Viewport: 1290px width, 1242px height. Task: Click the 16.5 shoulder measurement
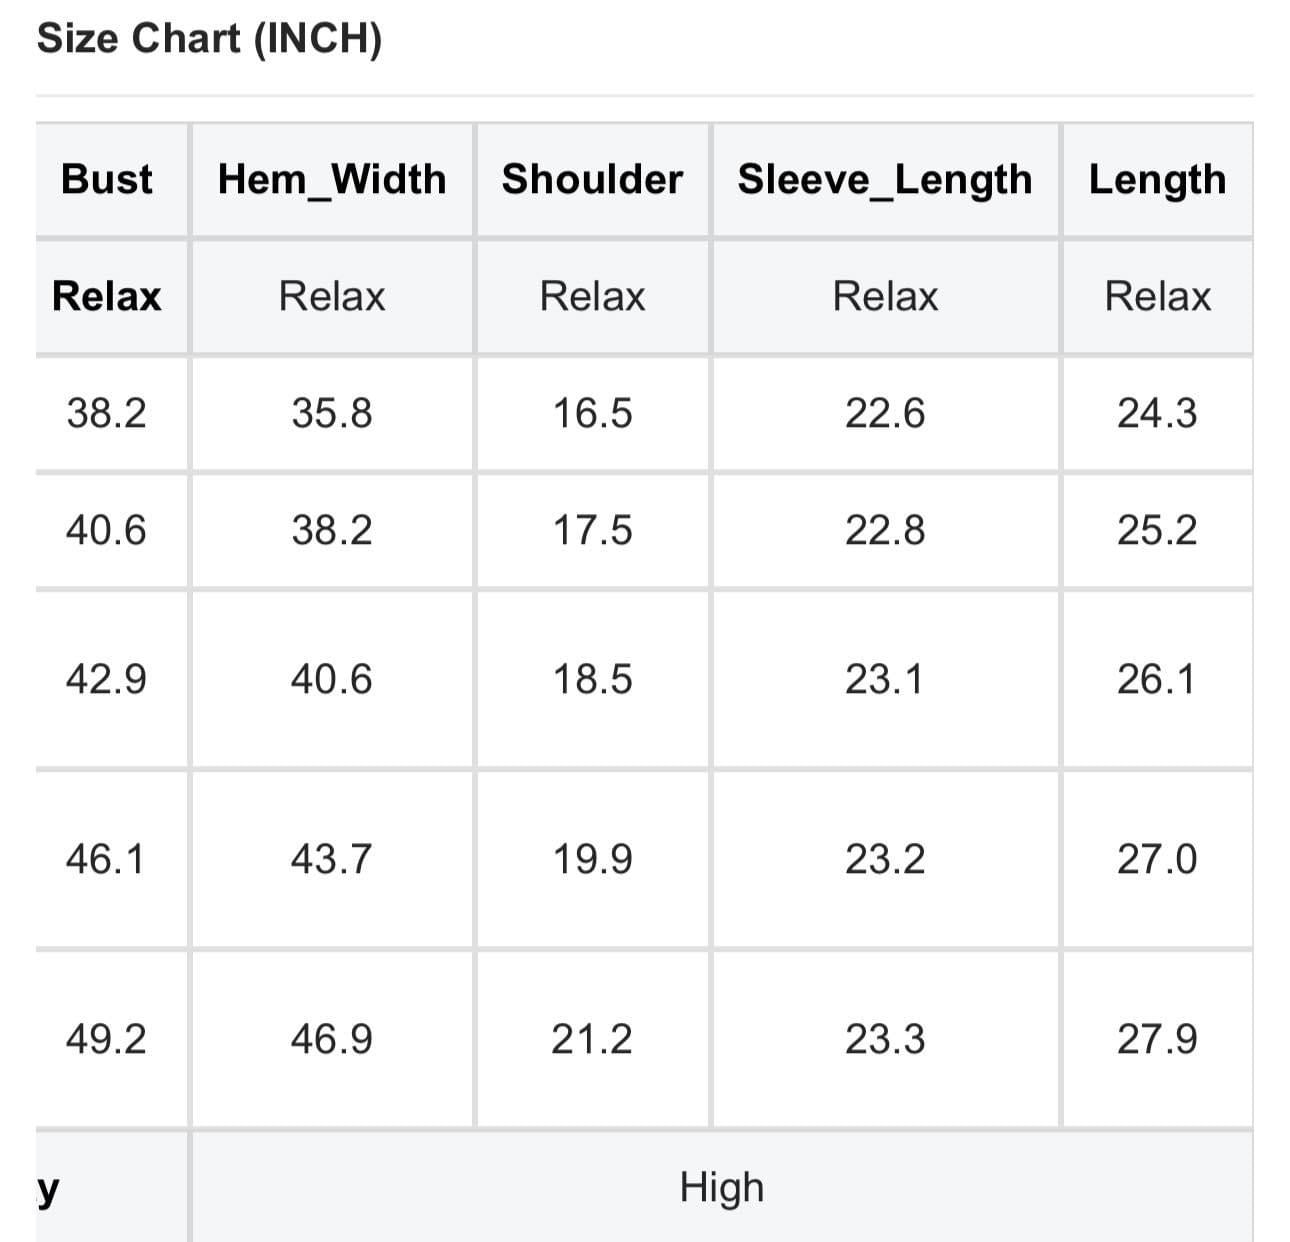pos(593,413)
